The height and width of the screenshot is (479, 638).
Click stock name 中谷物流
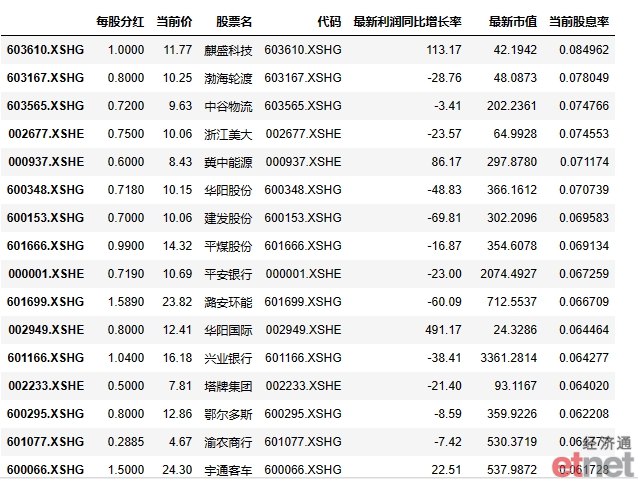pos(228,107)
